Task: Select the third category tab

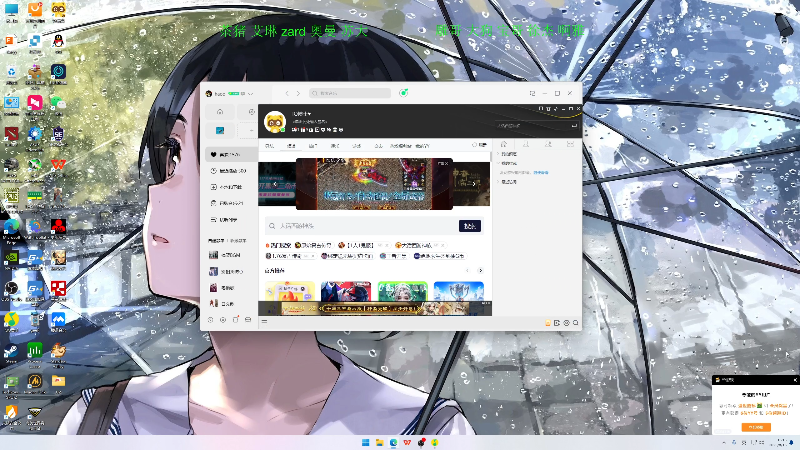Action: 313,146
